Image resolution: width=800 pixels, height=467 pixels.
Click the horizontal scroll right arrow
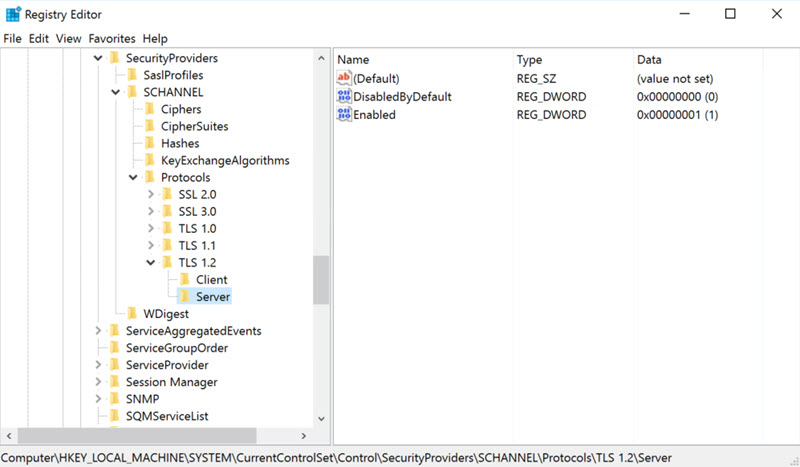click(304, 435)
